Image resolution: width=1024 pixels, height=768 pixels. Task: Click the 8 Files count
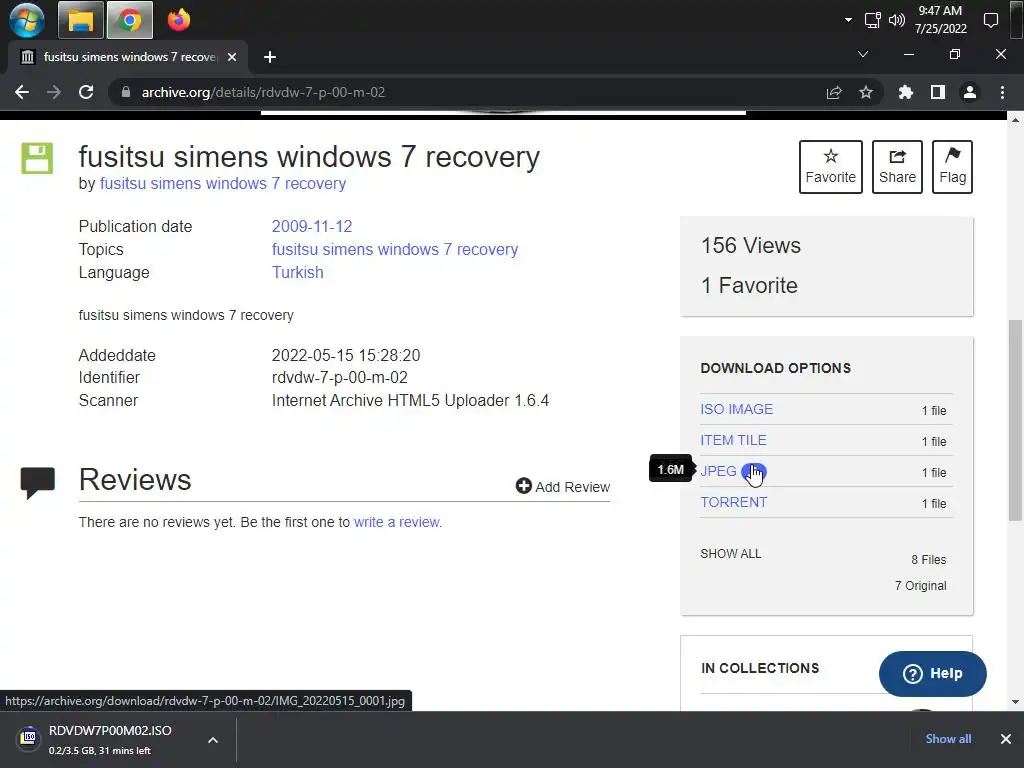929,560
